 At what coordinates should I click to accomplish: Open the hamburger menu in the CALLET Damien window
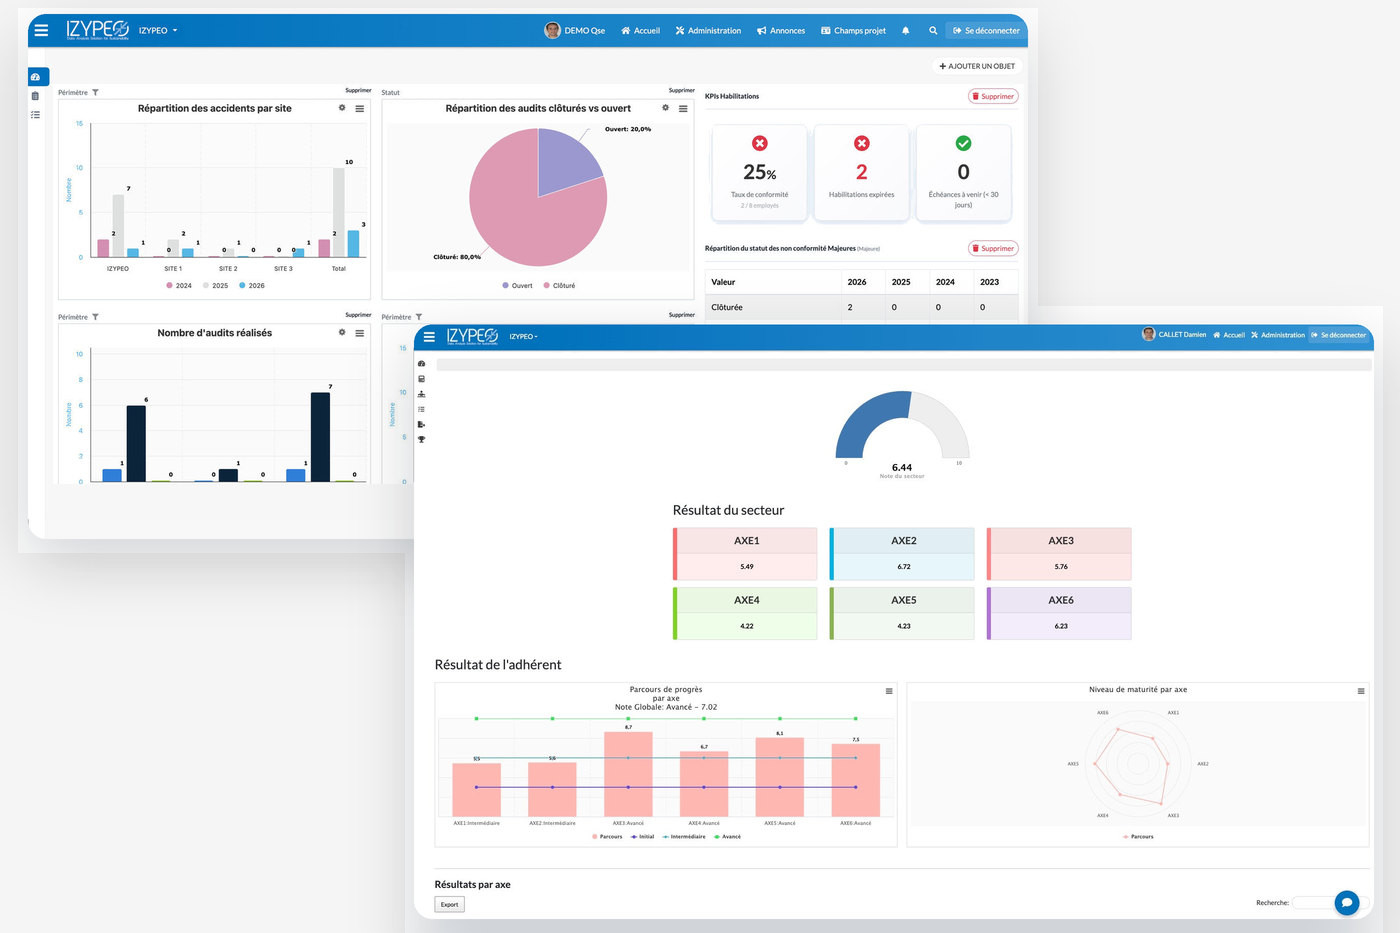[429, 337]
